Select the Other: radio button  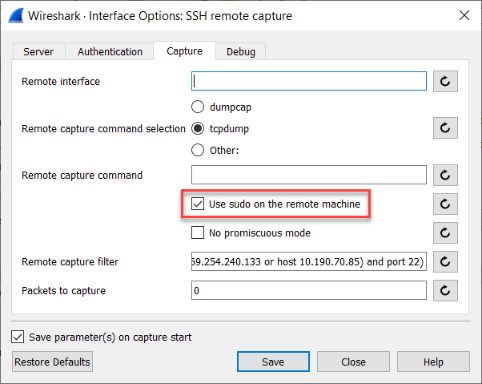pos(198,150)
